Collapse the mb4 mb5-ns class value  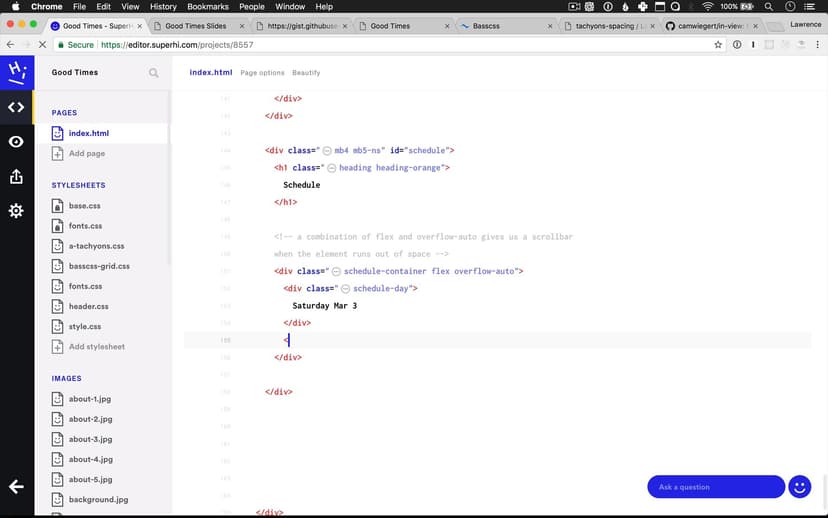pos(327,150)
